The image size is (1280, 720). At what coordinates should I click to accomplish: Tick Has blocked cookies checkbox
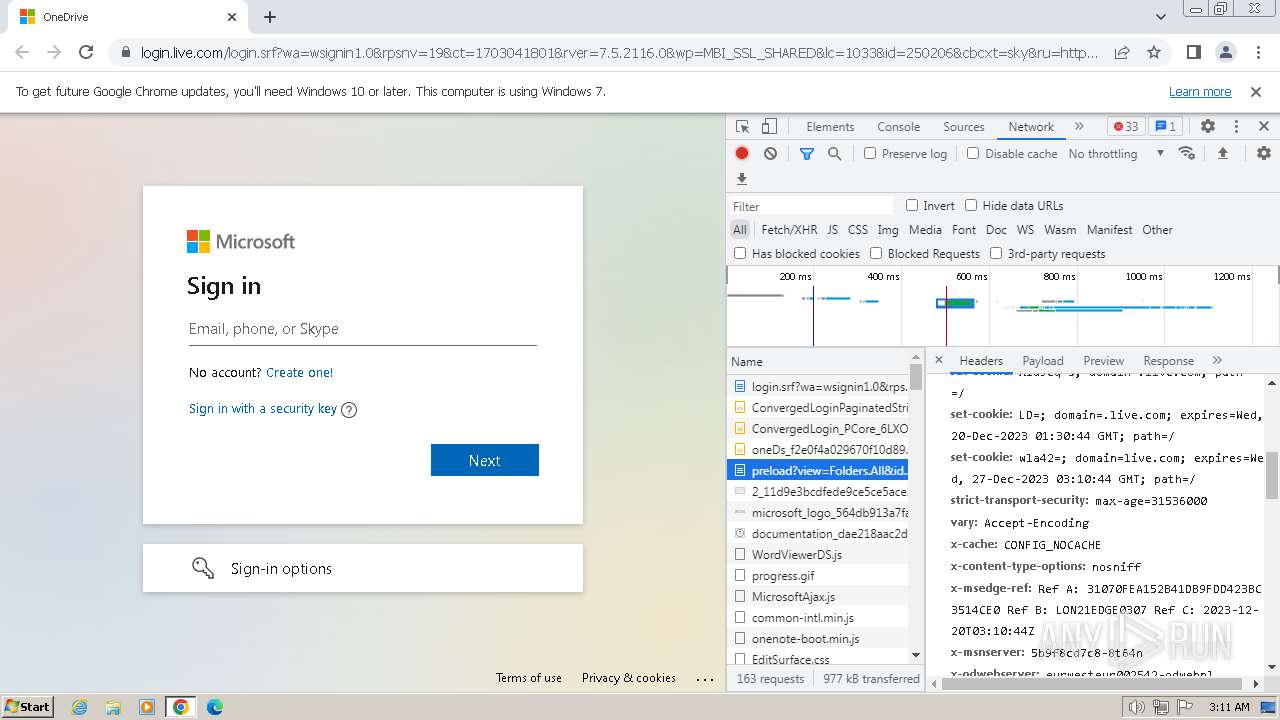point(740,253)
